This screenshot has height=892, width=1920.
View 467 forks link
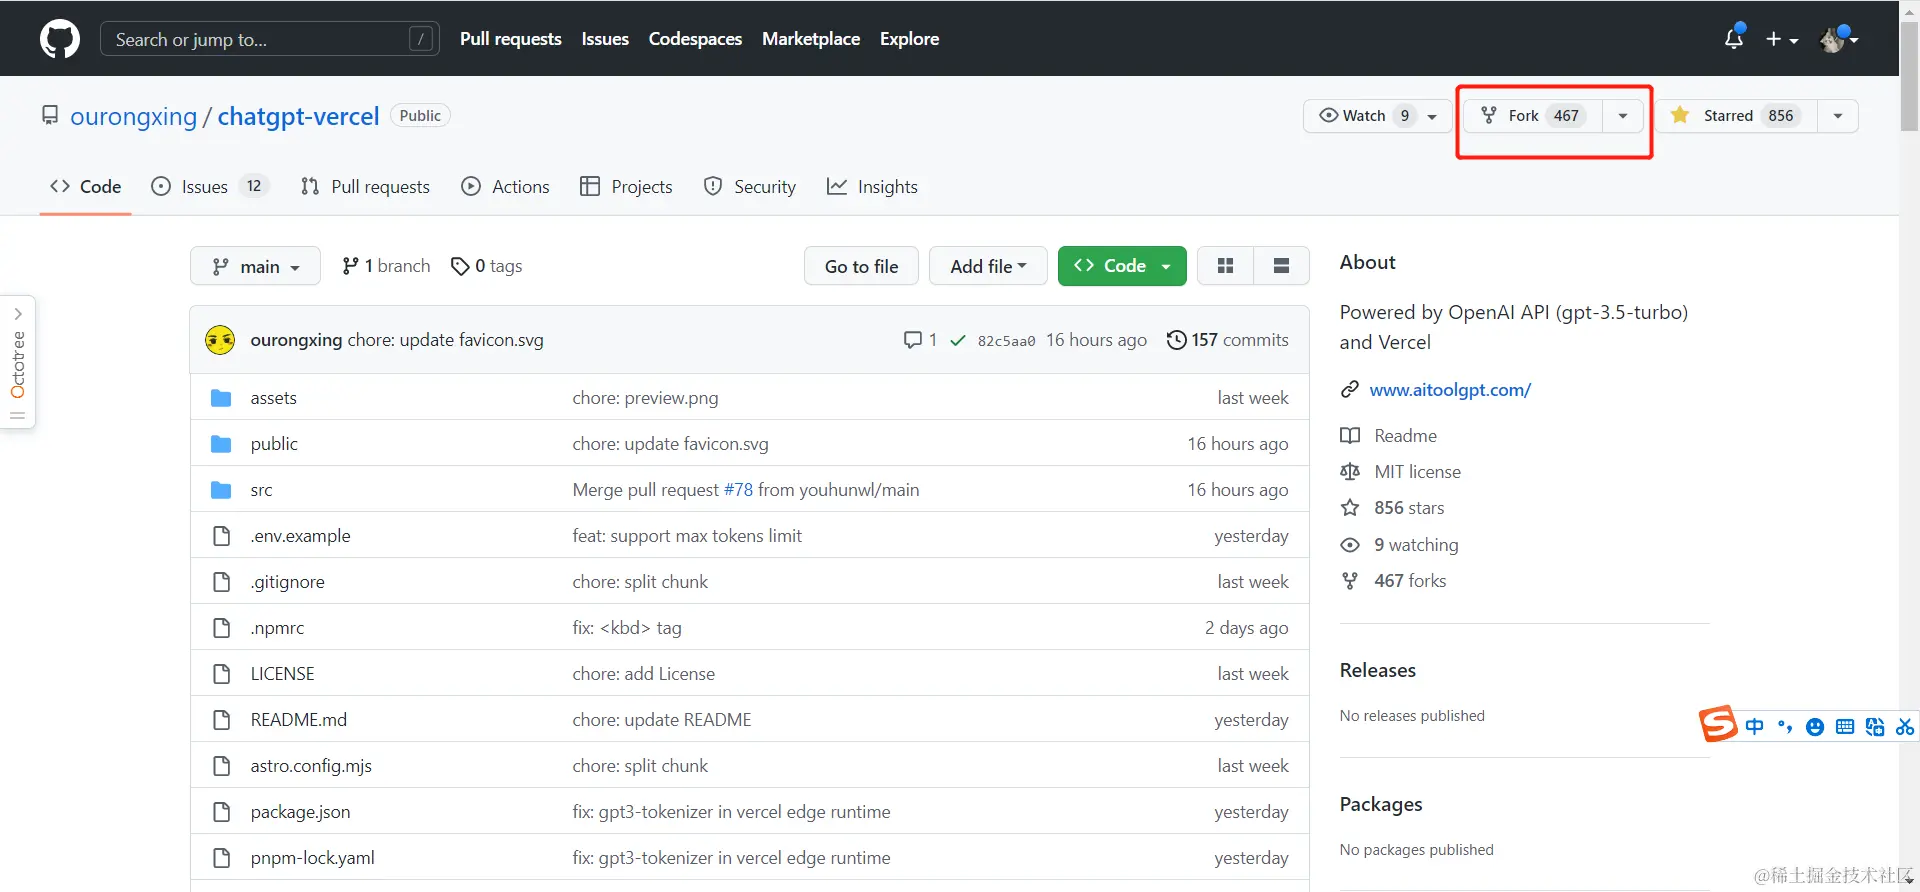[1394, 581]
